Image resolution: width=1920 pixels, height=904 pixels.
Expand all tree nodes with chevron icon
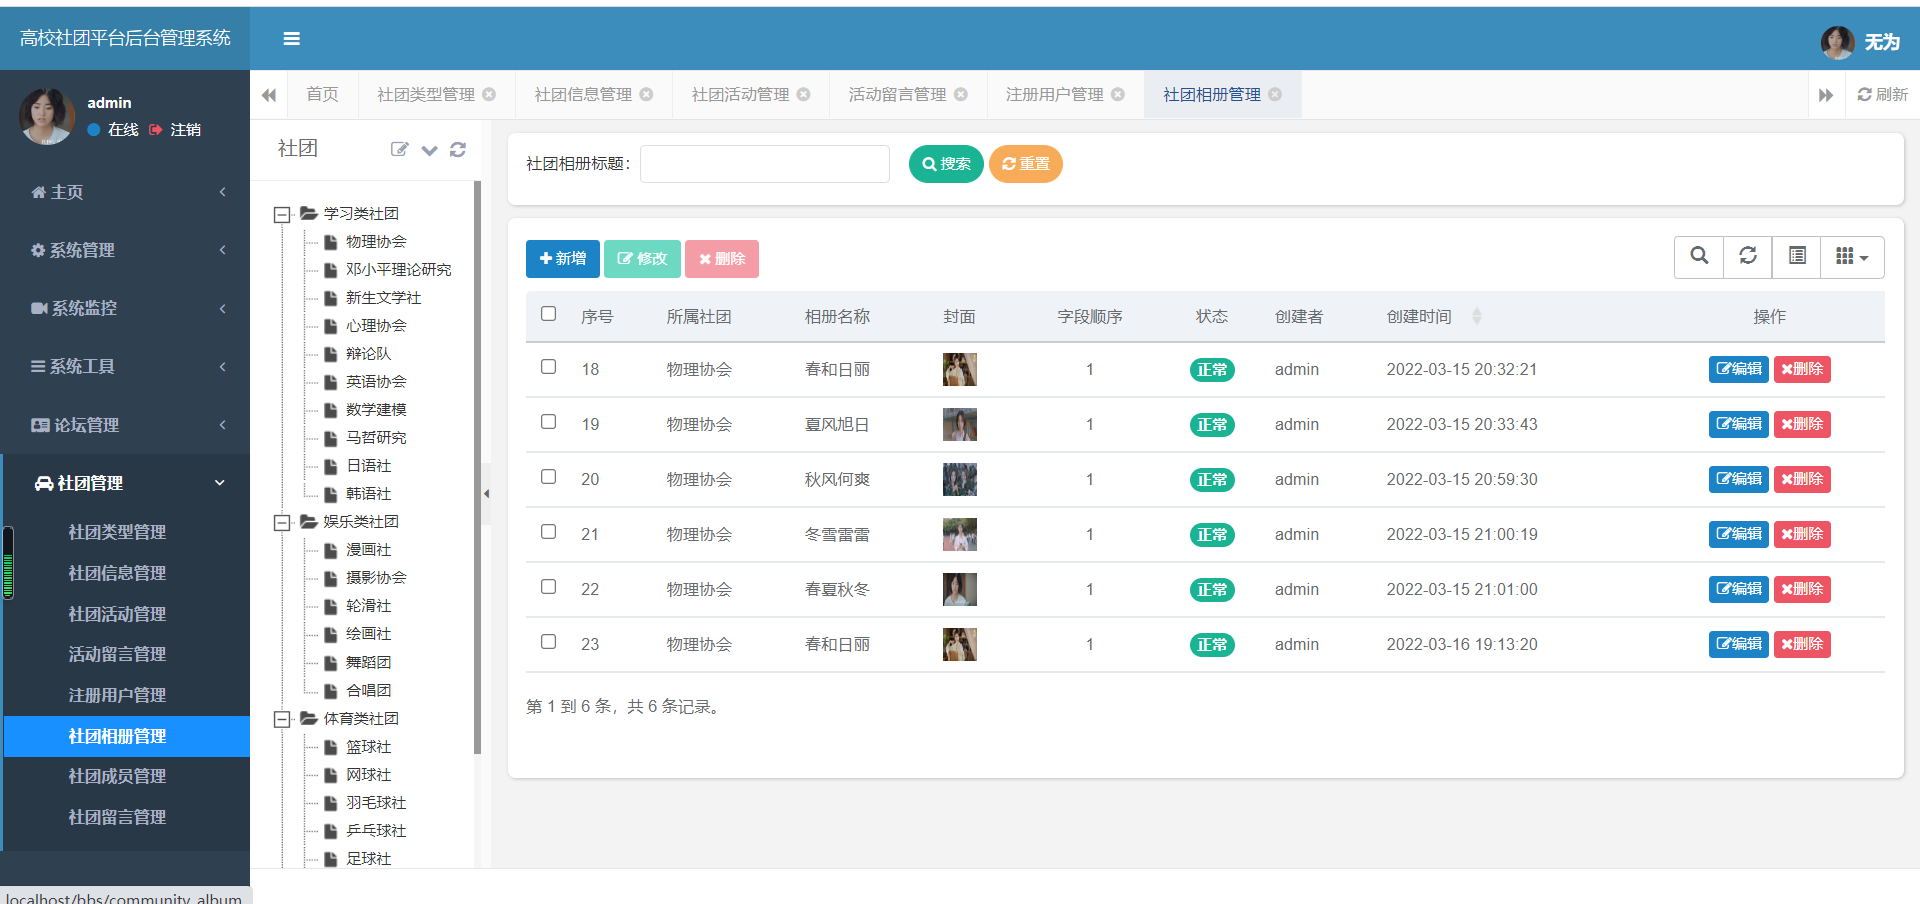(x=429, y=150)
